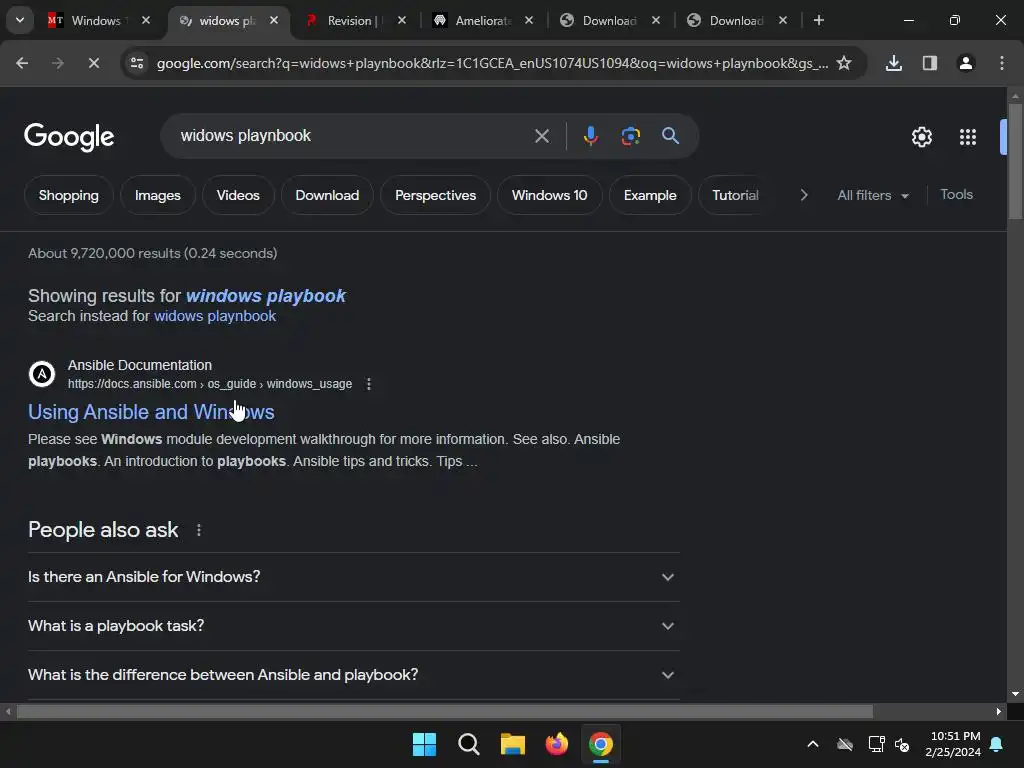Open Chrome side panel
Image resolution: width=1024 pixels, height=768 pixels.
click(929, 63)
